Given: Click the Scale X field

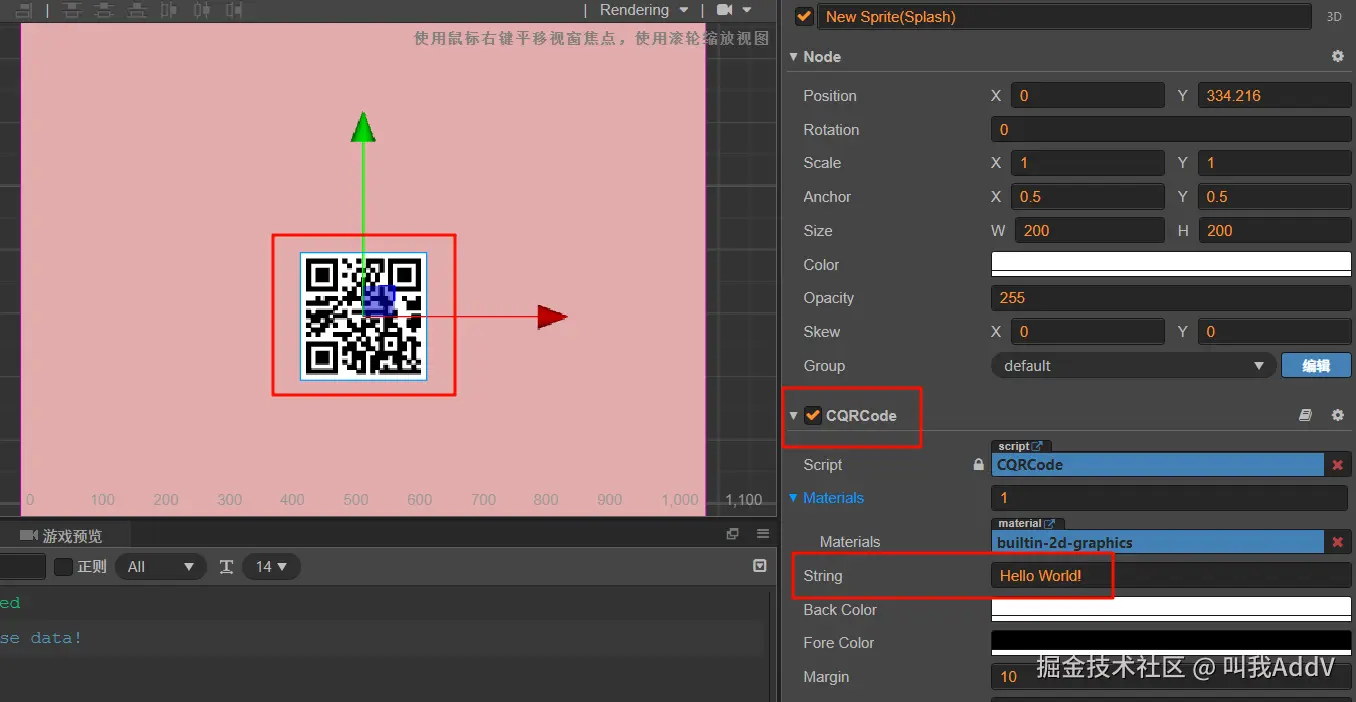Looking at the screenshot, I should click(1088, 163).
